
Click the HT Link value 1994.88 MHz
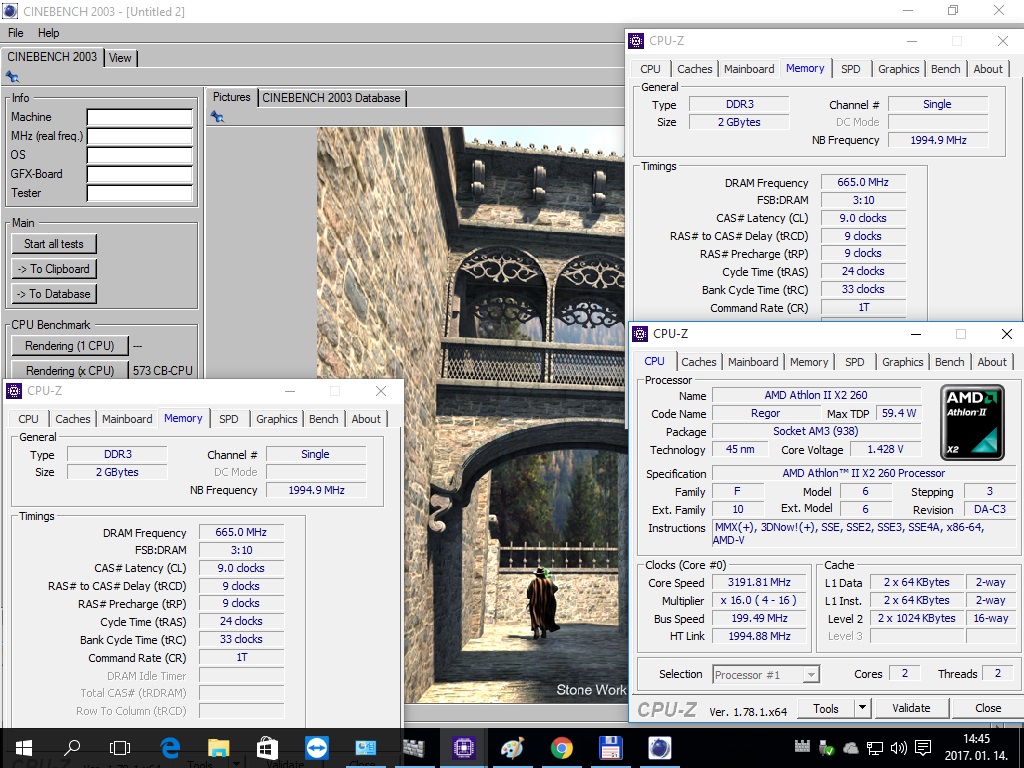(x=760, y=636)
